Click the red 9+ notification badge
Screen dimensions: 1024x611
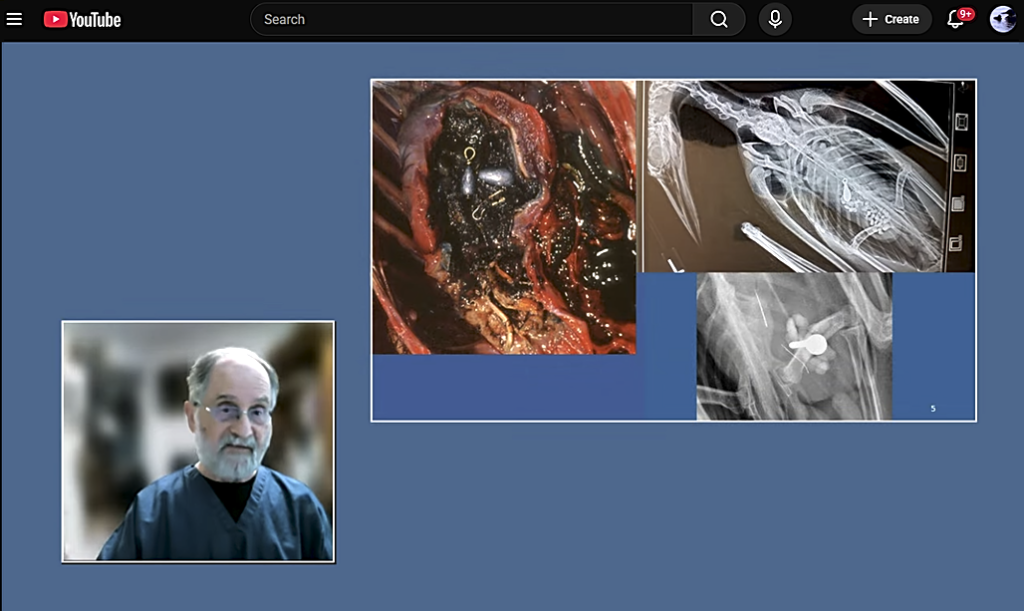point(966,14)
